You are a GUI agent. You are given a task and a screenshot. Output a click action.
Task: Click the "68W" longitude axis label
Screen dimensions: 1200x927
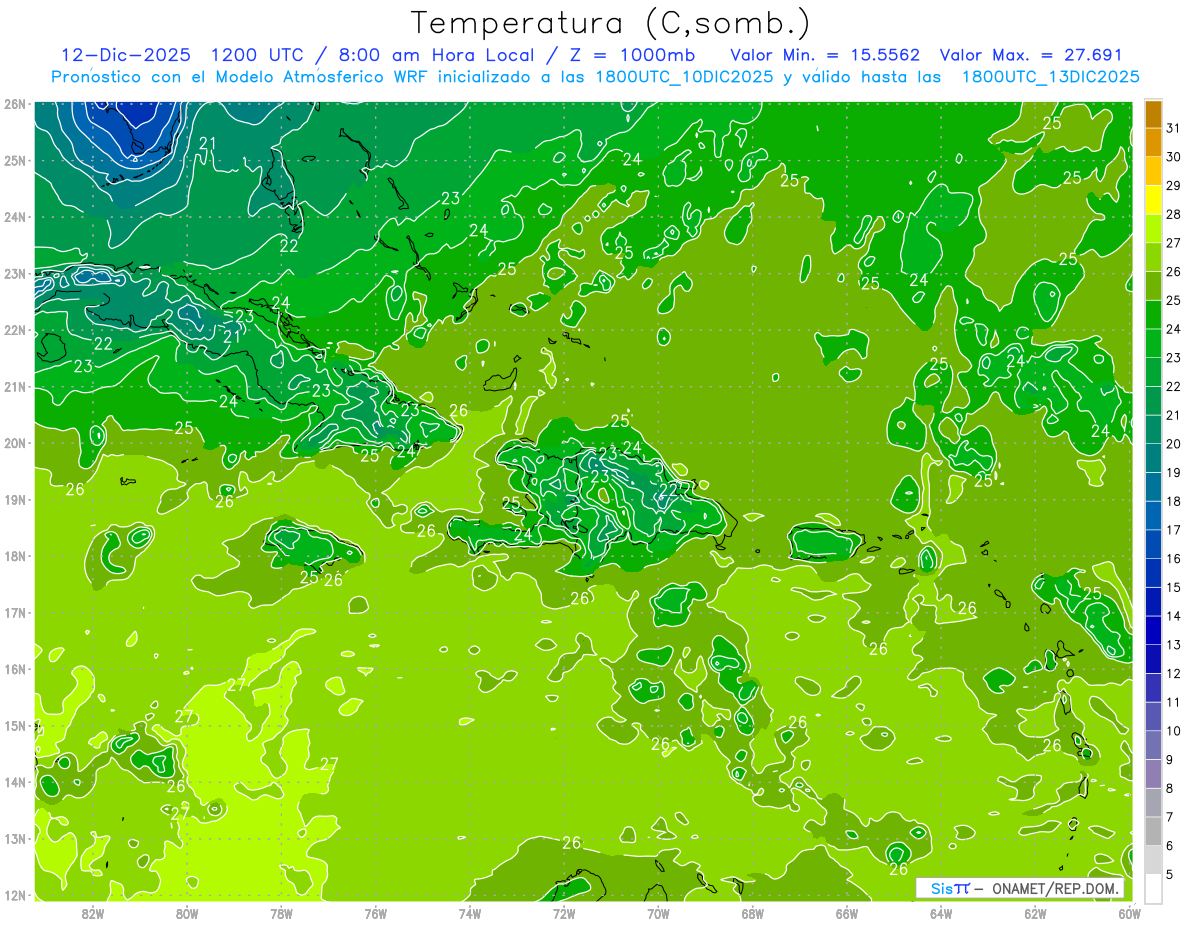(x=753, y=913)
